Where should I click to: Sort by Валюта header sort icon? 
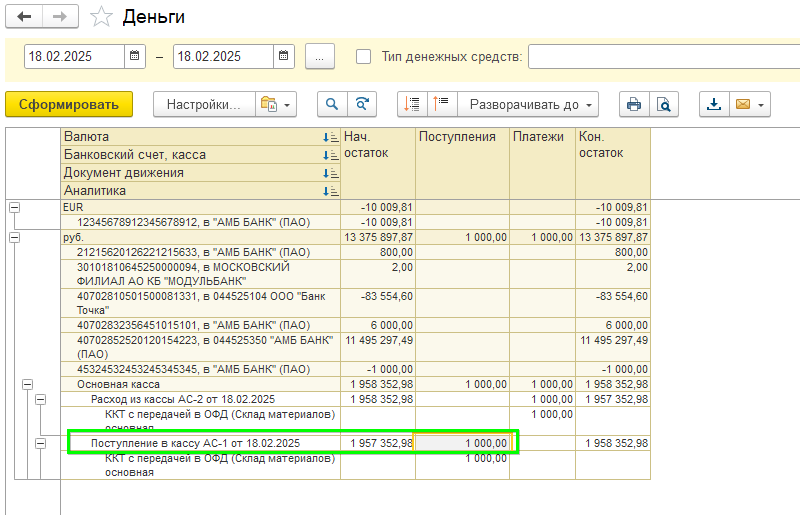tap(331, 137)
